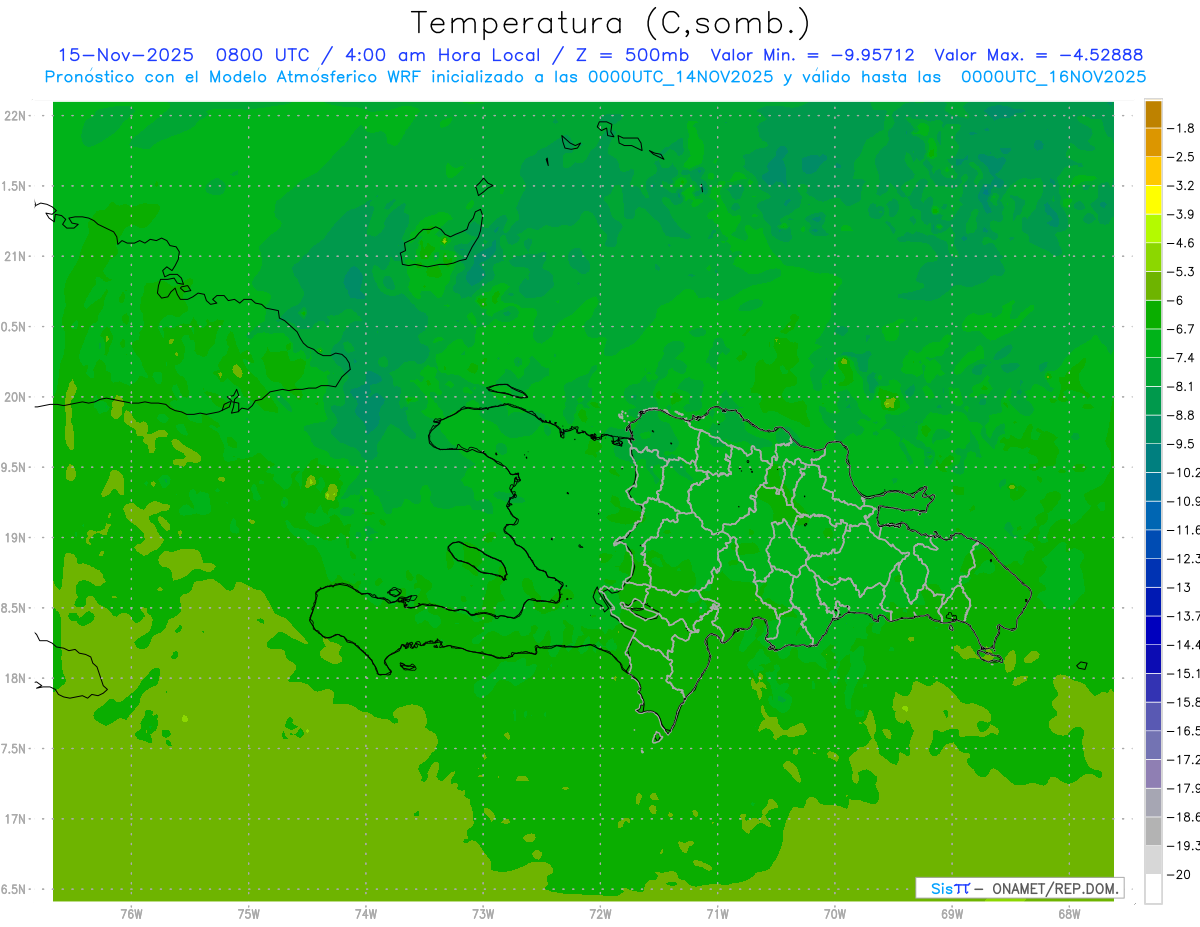Image resolution: width=1200 pixels, height=927 pixels.
Task: Click the -8.1 legend value
Action: (x=1181, y=386)
